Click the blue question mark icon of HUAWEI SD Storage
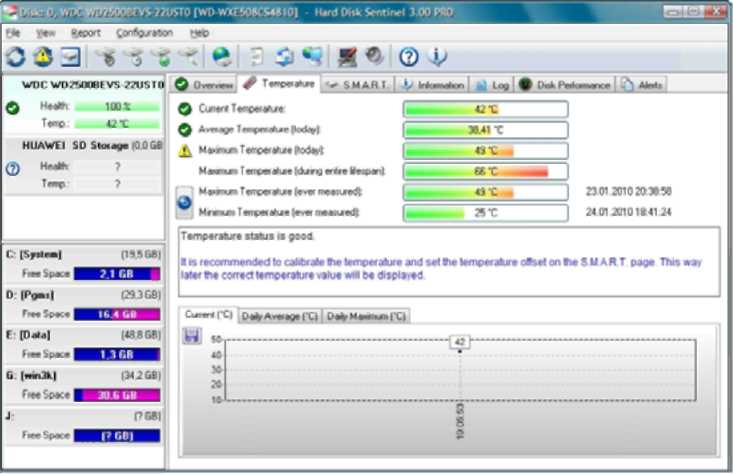This screenshot has width=733, height=475. tap(13, 168)
